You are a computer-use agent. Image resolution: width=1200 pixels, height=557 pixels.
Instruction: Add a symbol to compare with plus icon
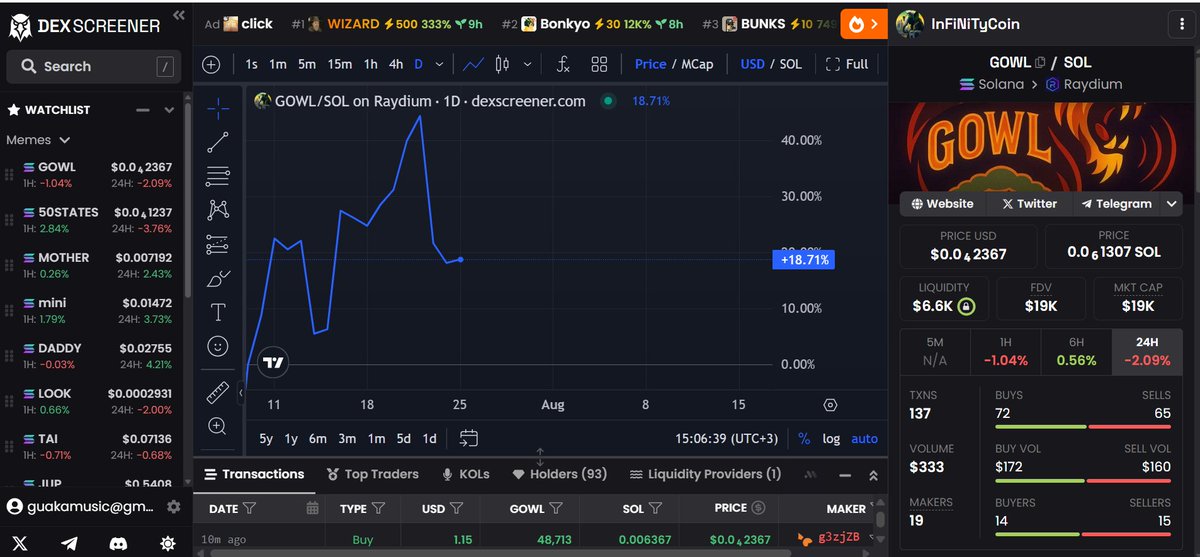click(x=211, y=64)
